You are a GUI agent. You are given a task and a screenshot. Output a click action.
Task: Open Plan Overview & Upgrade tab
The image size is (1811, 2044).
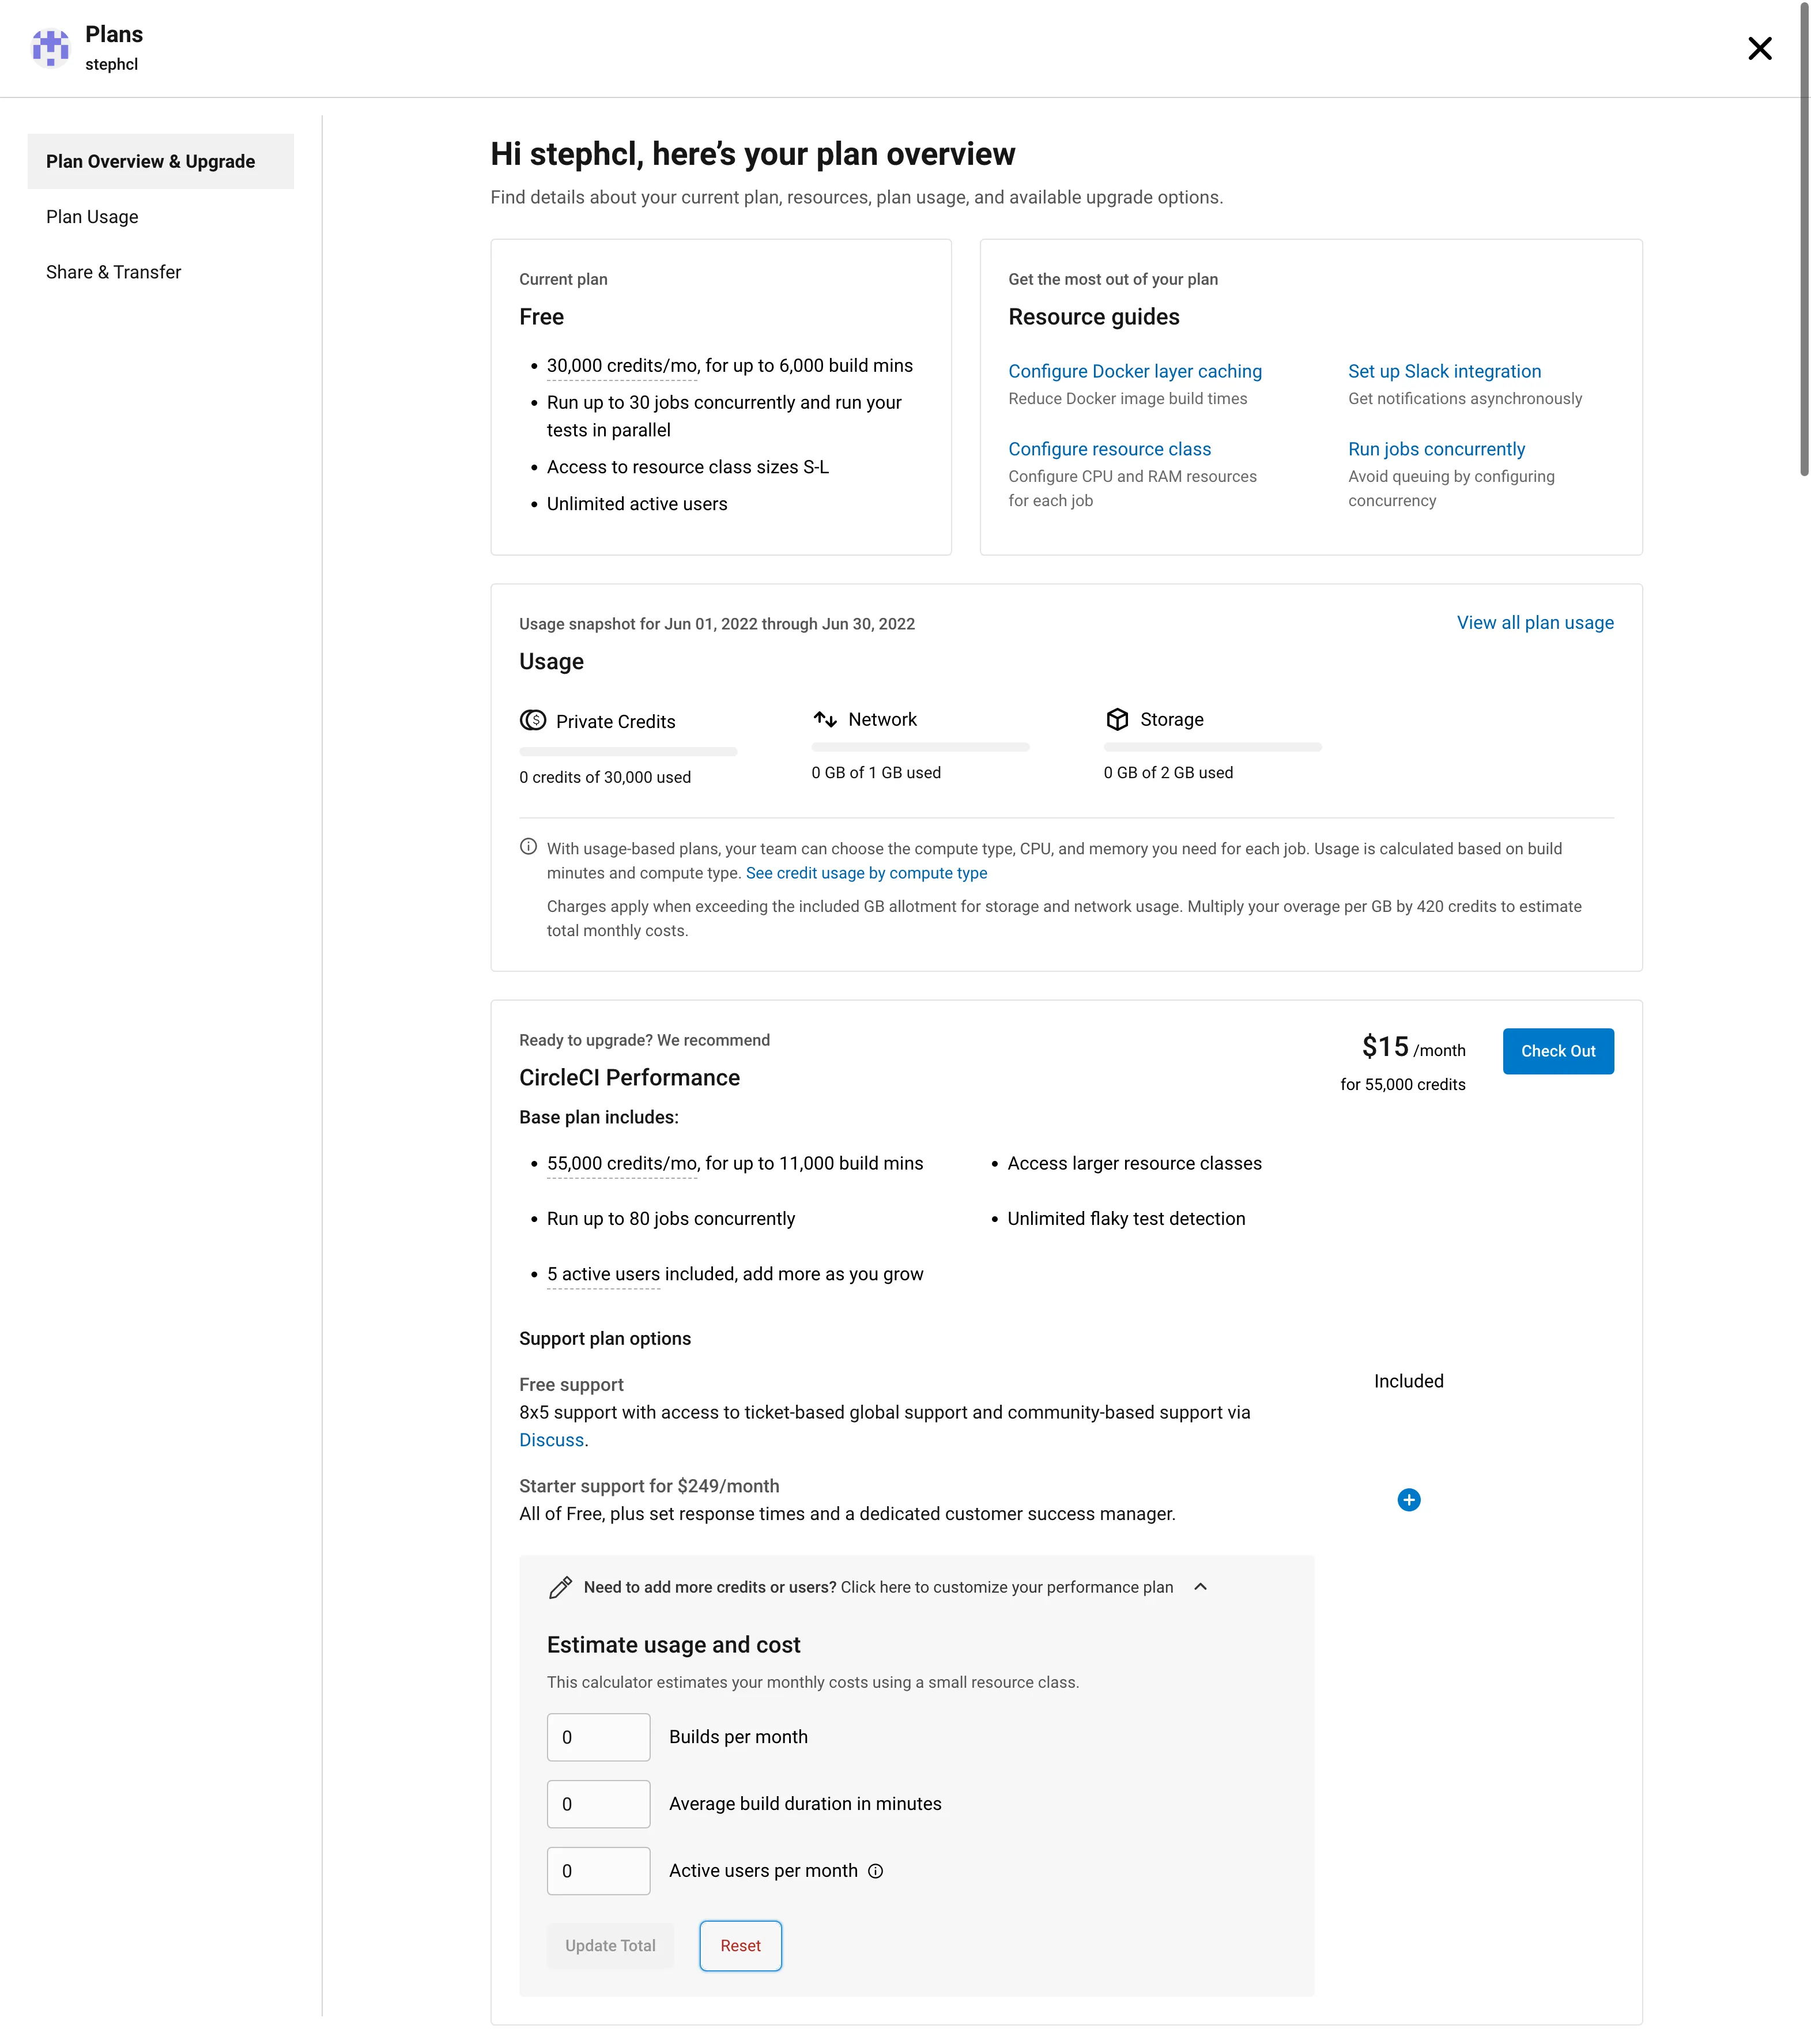[x=160, y=161]
